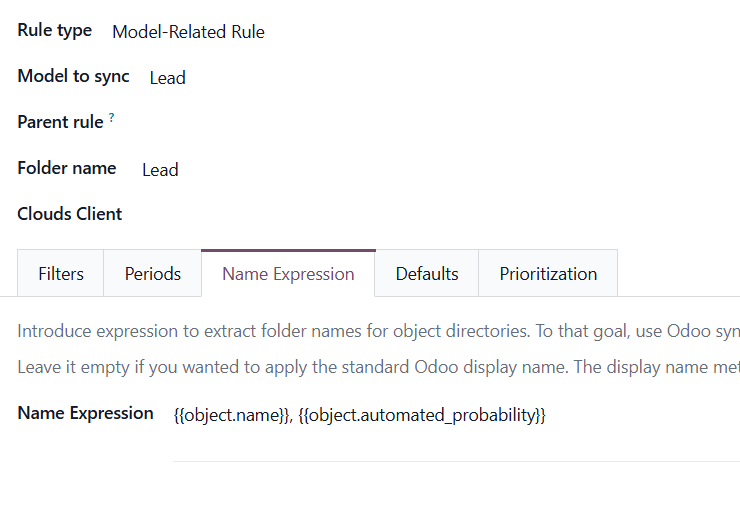This screenshot has width=740, height=513.
Task: Go to the Defaults tab
Action: [427, 274]
